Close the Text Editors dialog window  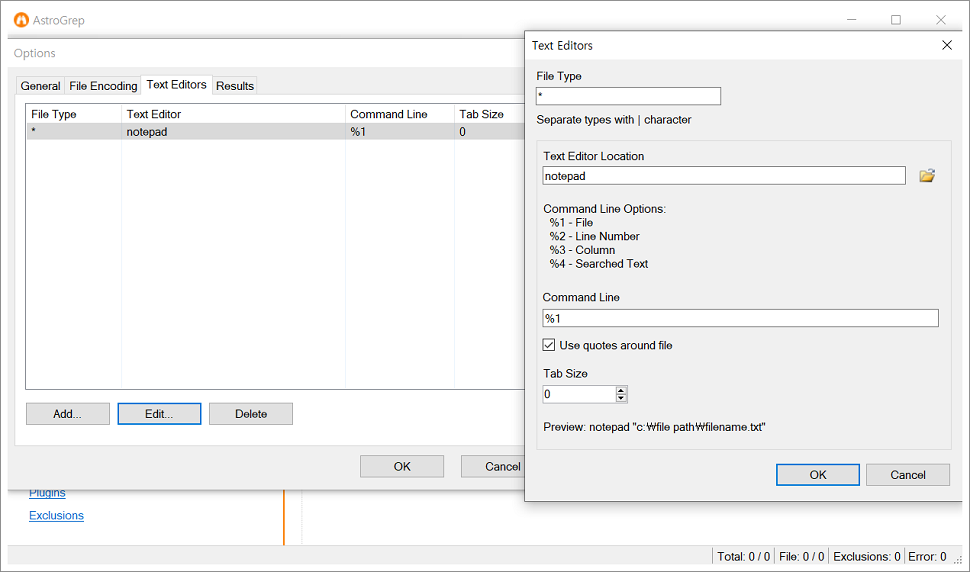946,45
